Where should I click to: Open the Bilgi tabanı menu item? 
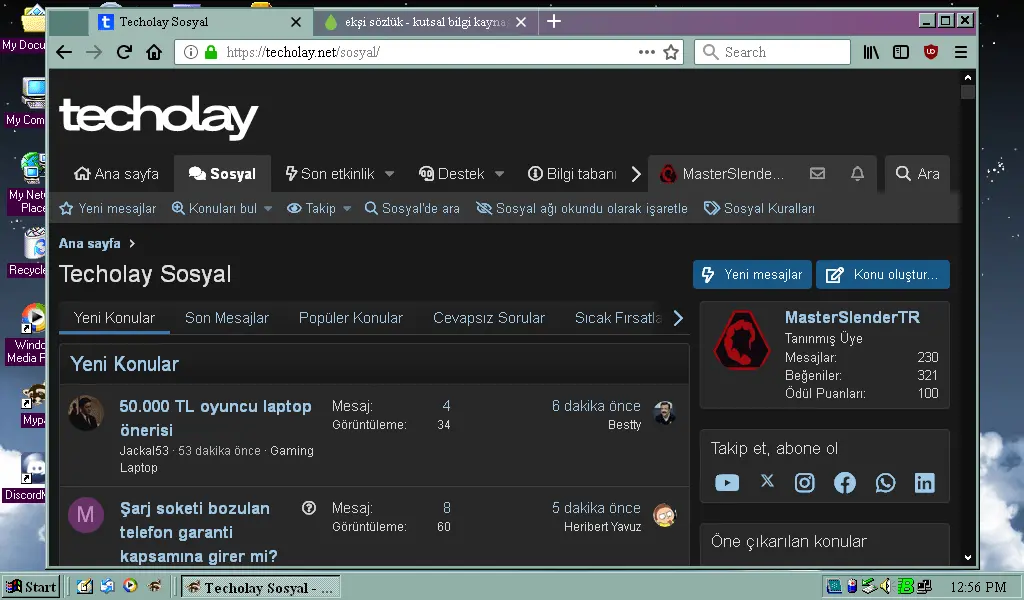click(572, 174)
